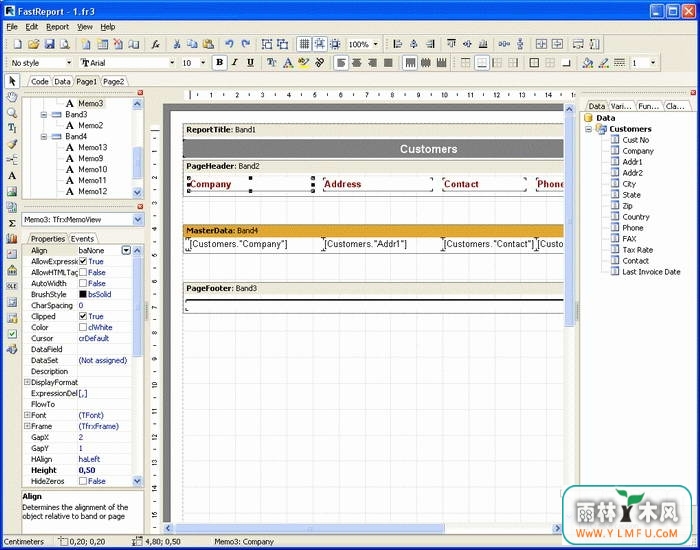Select the Copy format brush tool
700x550 pixels.
[x=12, y=144]
